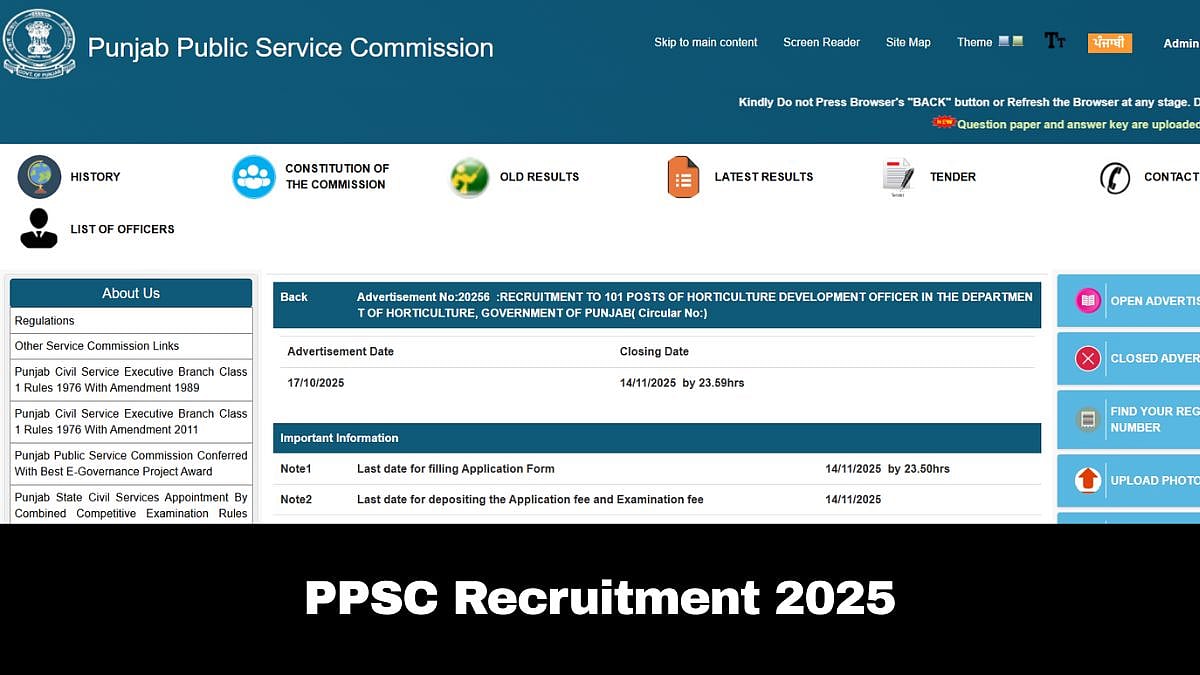
Task: Open the Latest Results list icon
Action: 683,175
